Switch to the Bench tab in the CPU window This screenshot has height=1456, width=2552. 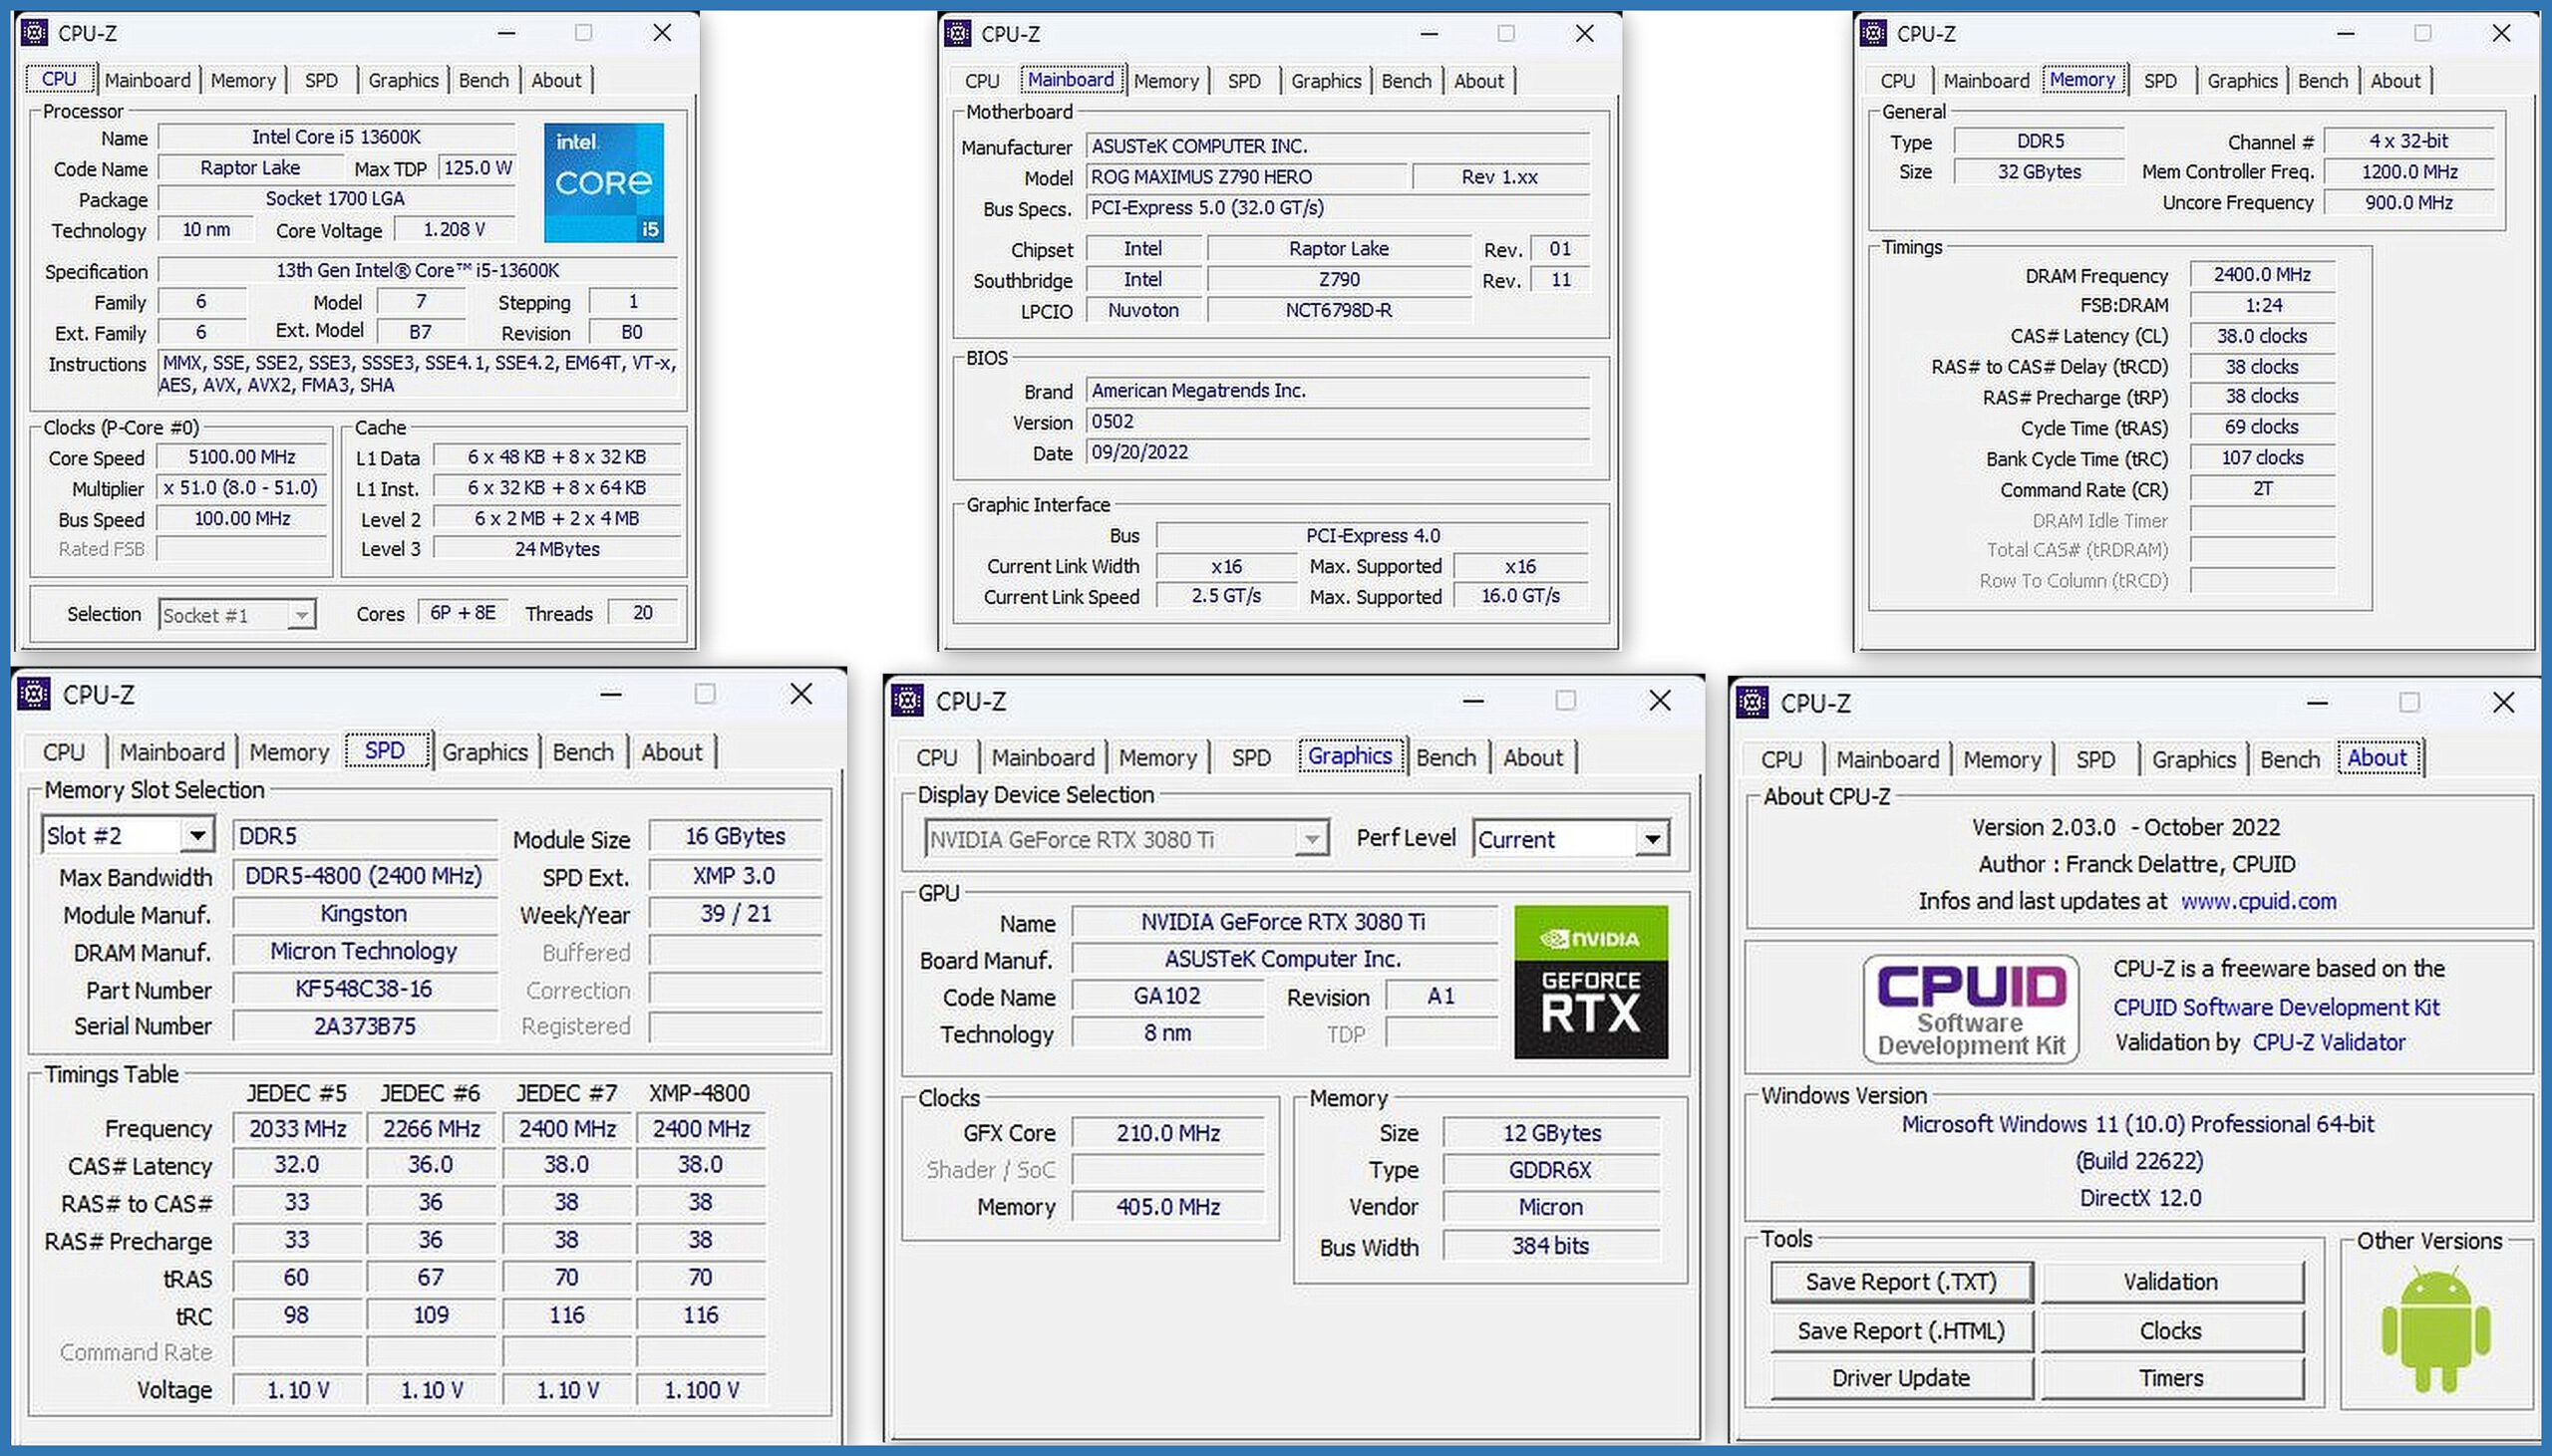coord(483,80)
